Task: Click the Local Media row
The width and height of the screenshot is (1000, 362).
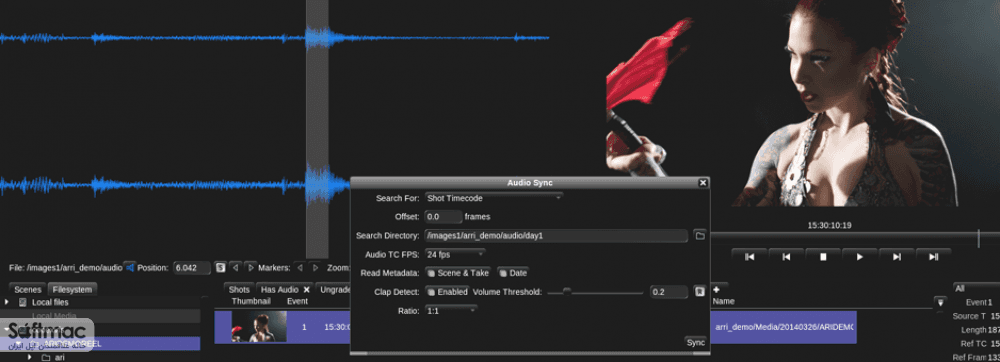Action: 100,315
